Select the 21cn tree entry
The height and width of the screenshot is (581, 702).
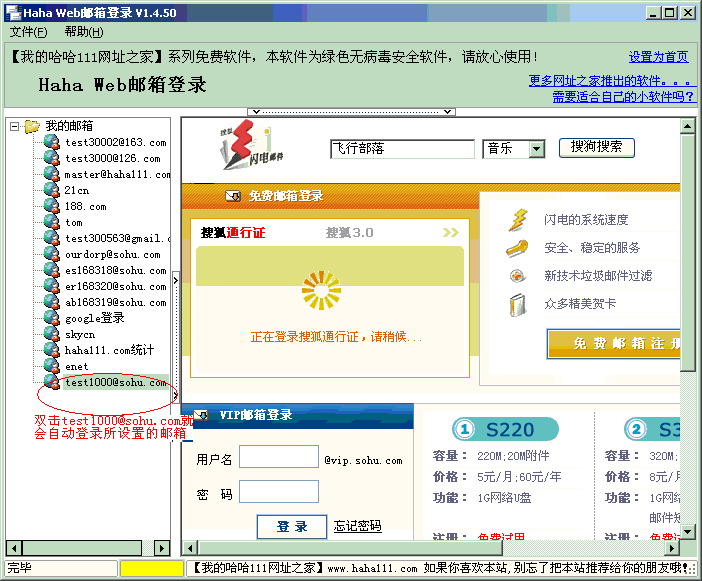coord(77,190)
